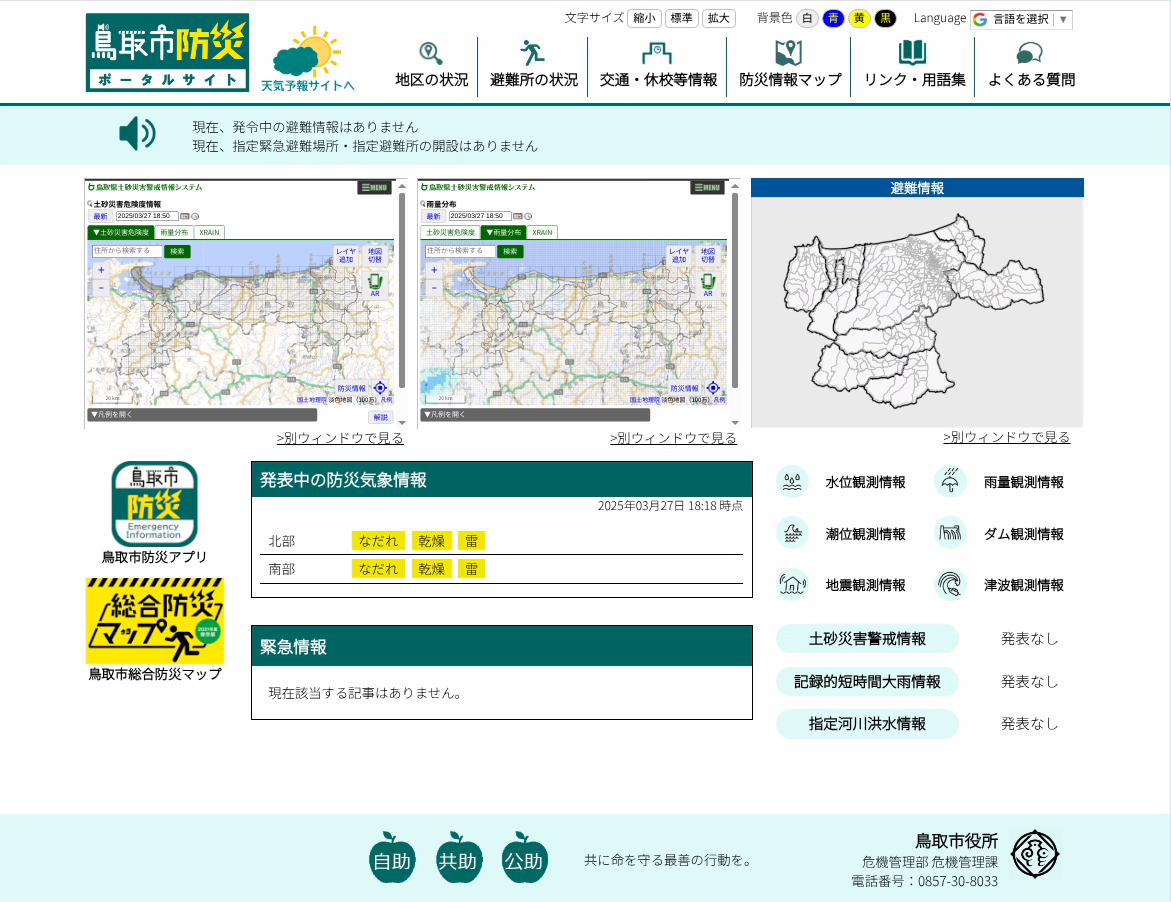
Task: Set text size to 縮小
Action: click(644, 18)
